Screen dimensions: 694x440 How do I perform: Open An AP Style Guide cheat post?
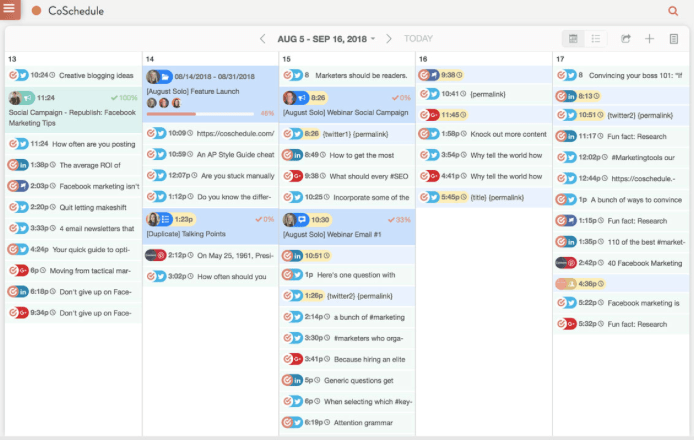pos(210,154)
